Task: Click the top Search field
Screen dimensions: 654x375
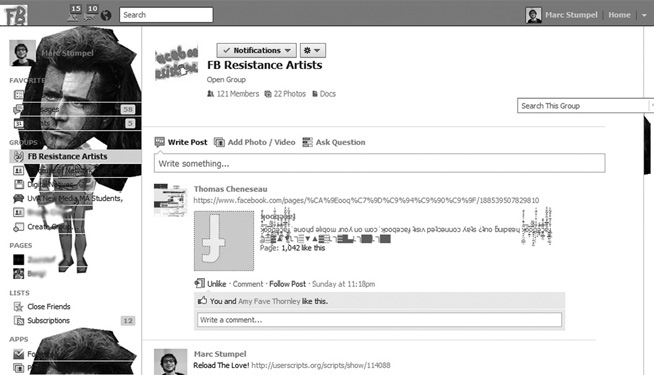Action: click(166, 15)
